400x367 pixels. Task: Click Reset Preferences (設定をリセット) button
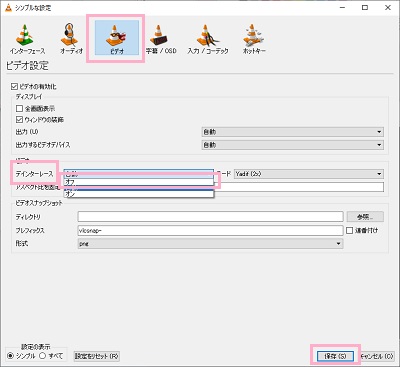point(96,356)
